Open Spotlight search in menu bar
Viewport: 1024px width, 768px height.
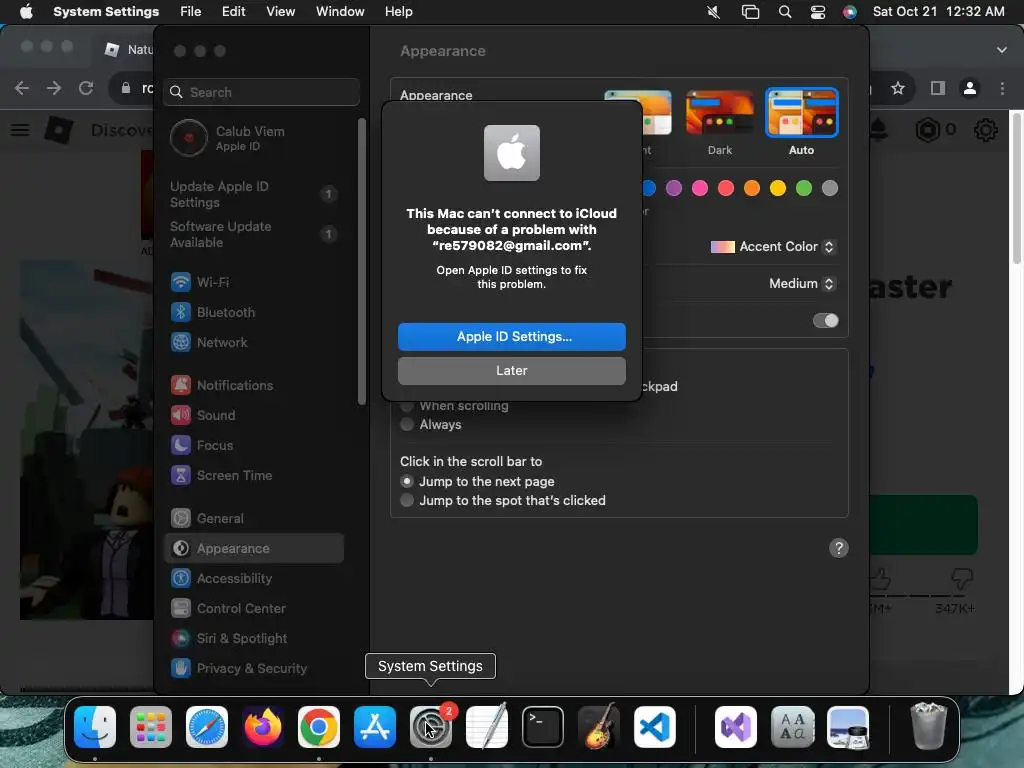[x=785, y=12]
